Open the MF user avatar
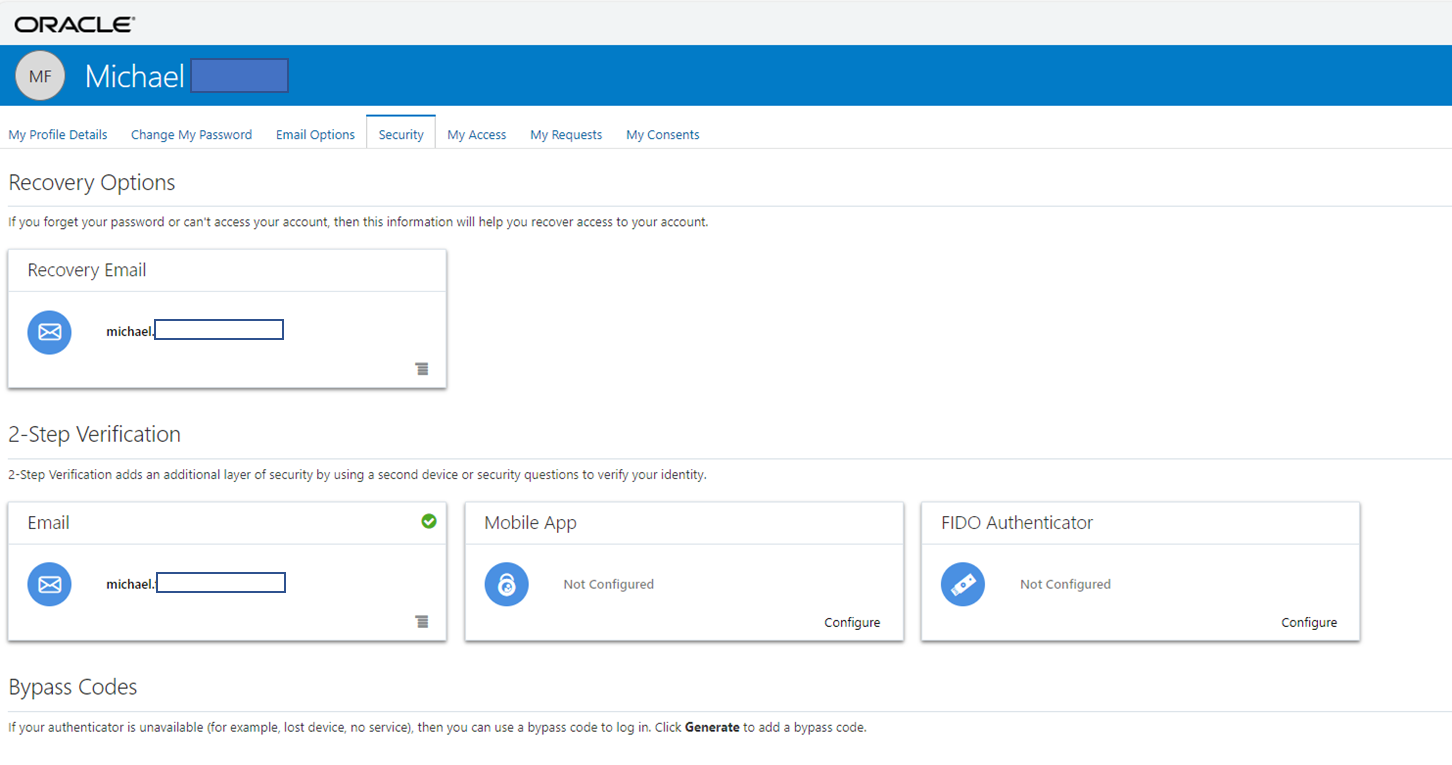Screen dimensions: 1452x765 (x=40, y=76)
